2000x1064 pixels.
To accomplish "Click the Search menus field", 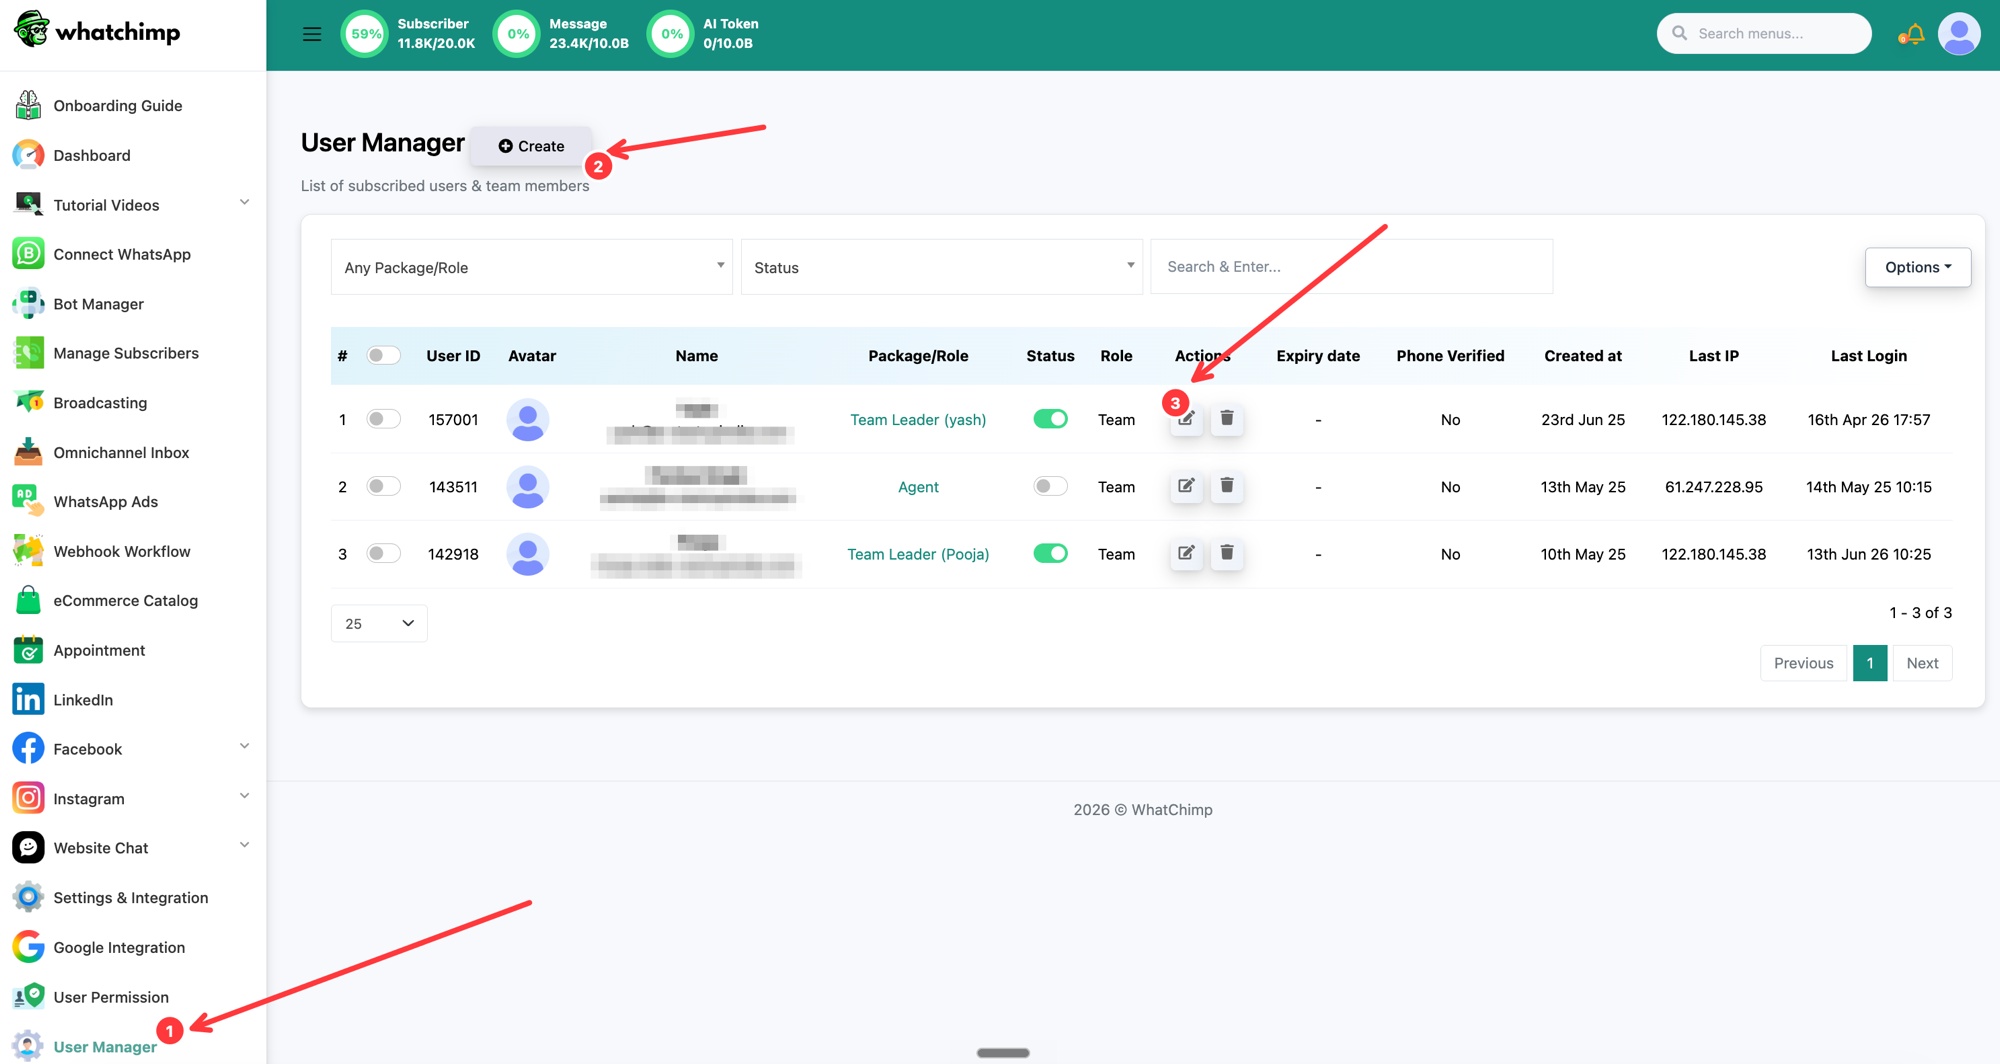I will tap(1764, 34).
